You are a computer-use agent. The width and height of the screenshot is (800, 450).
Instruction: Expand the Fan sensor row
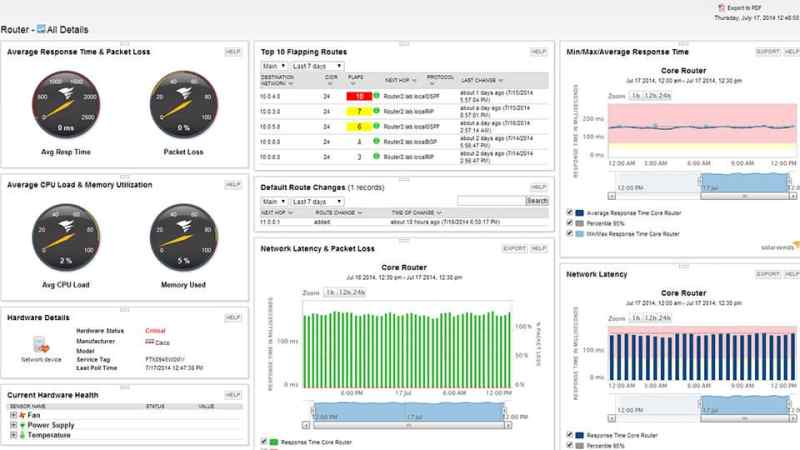coord(13,415)
